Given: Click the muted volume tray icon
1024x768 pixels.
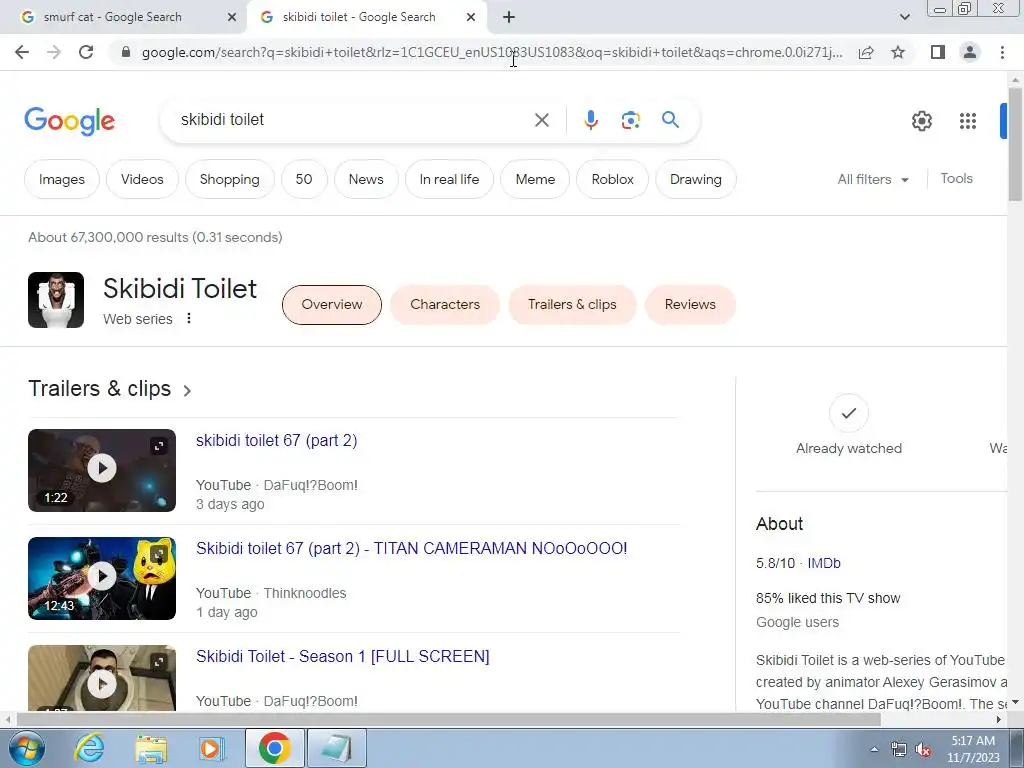Looking at the screenshot, I should click(922, 749).
